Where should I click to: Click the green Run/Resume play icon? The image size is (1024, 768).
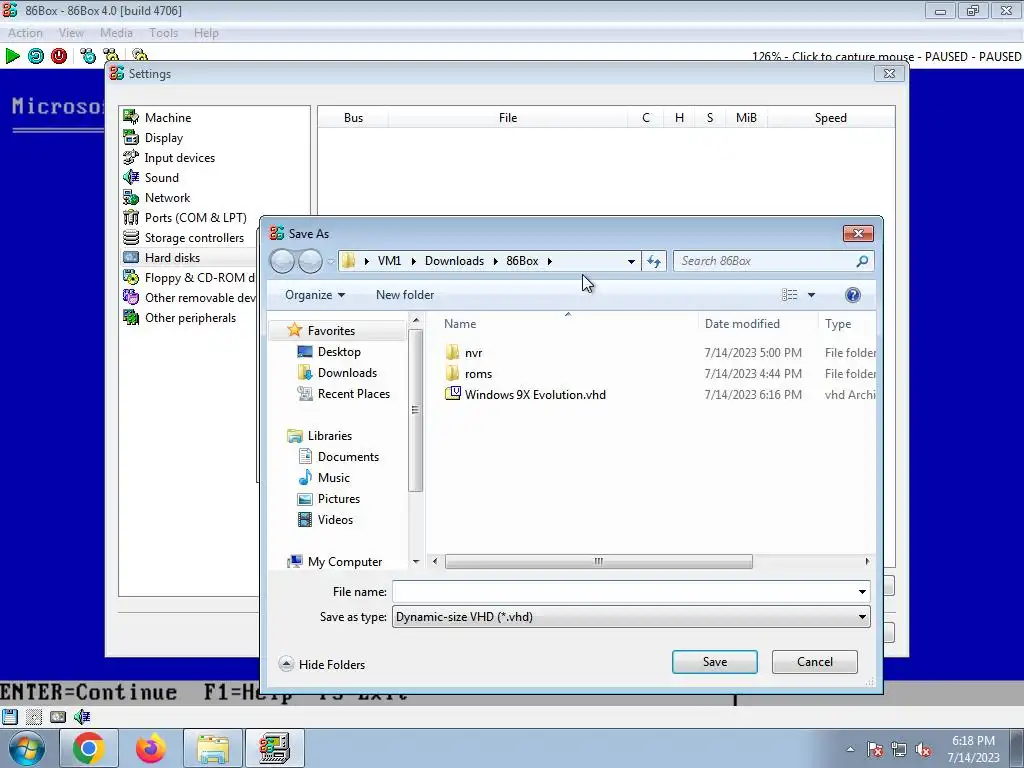(12, 56)
